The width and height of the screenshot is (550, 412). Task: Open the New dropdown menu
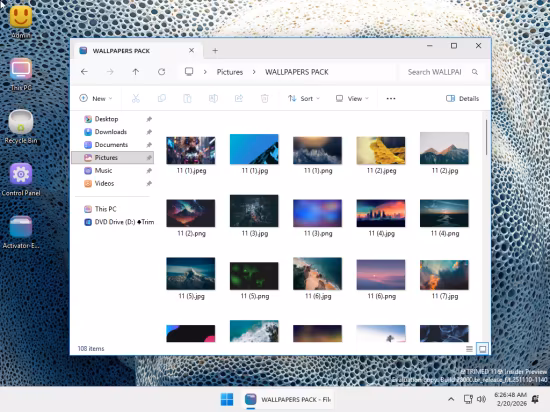[96, 99]
